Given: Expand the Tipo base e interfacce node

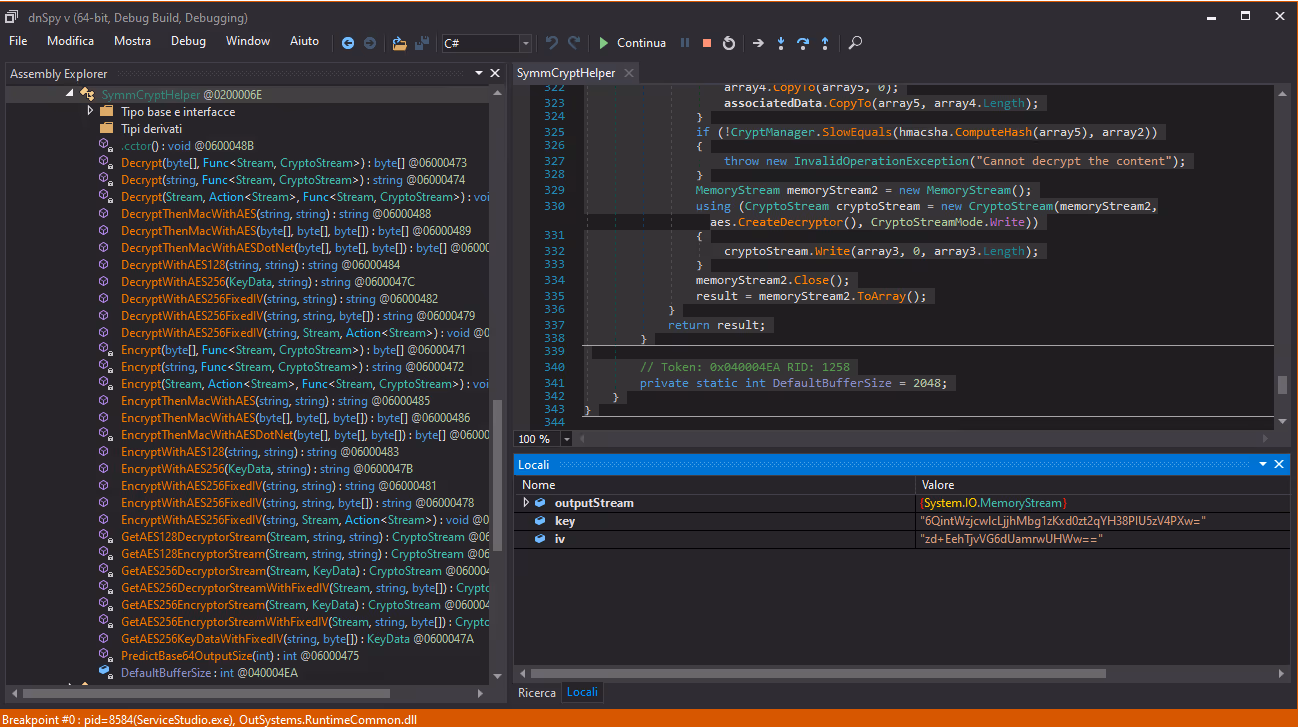Looking at the screenshot, I should point(90,111).
